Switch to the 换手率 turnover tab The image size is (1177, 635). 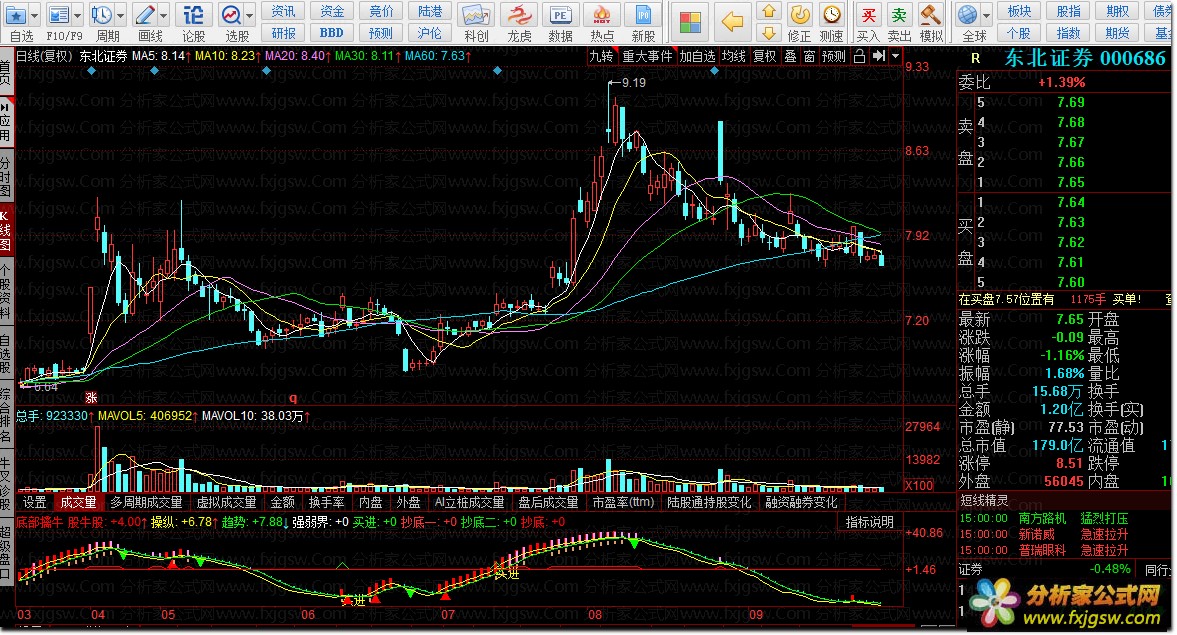(x=327, y=502)
